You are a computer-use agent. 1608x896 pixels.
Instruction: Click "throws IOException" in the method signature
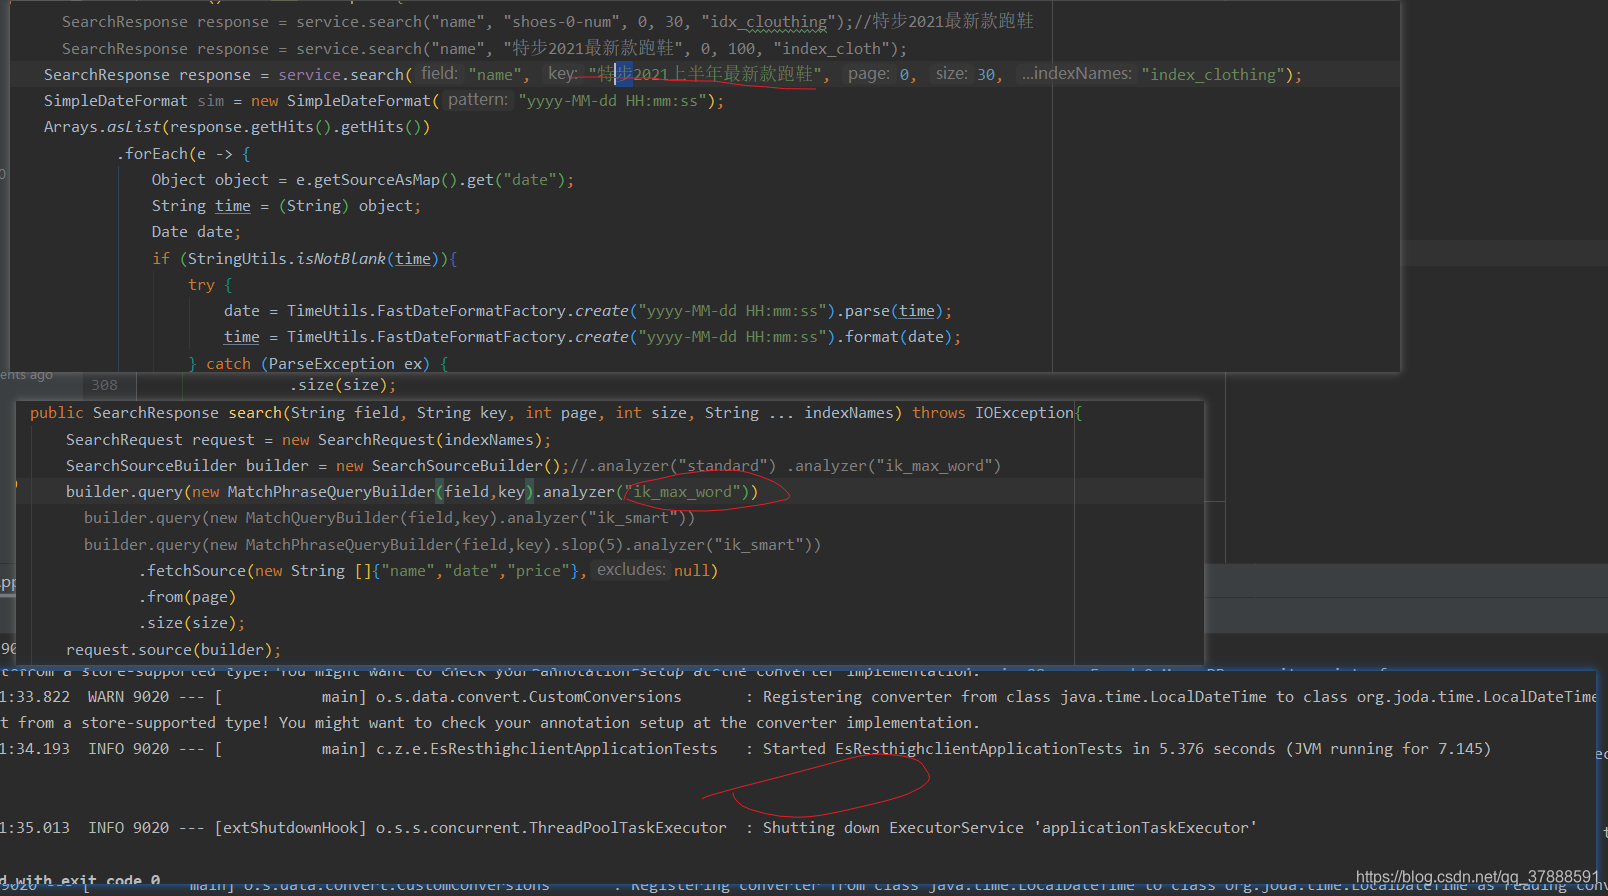(x=993, y=413)
